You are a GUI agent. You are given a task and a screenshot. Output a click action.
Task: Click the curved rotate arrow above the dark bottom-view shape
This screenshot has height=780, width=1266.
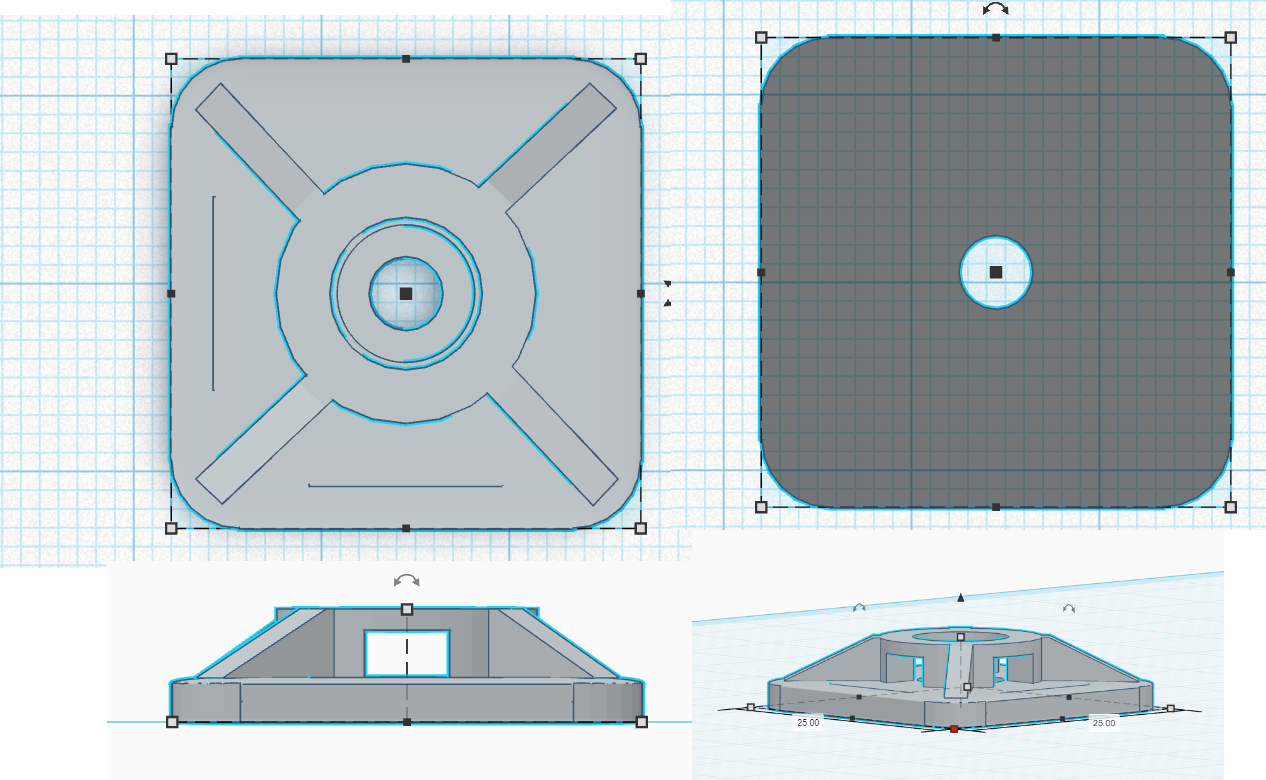coord(995,9)
